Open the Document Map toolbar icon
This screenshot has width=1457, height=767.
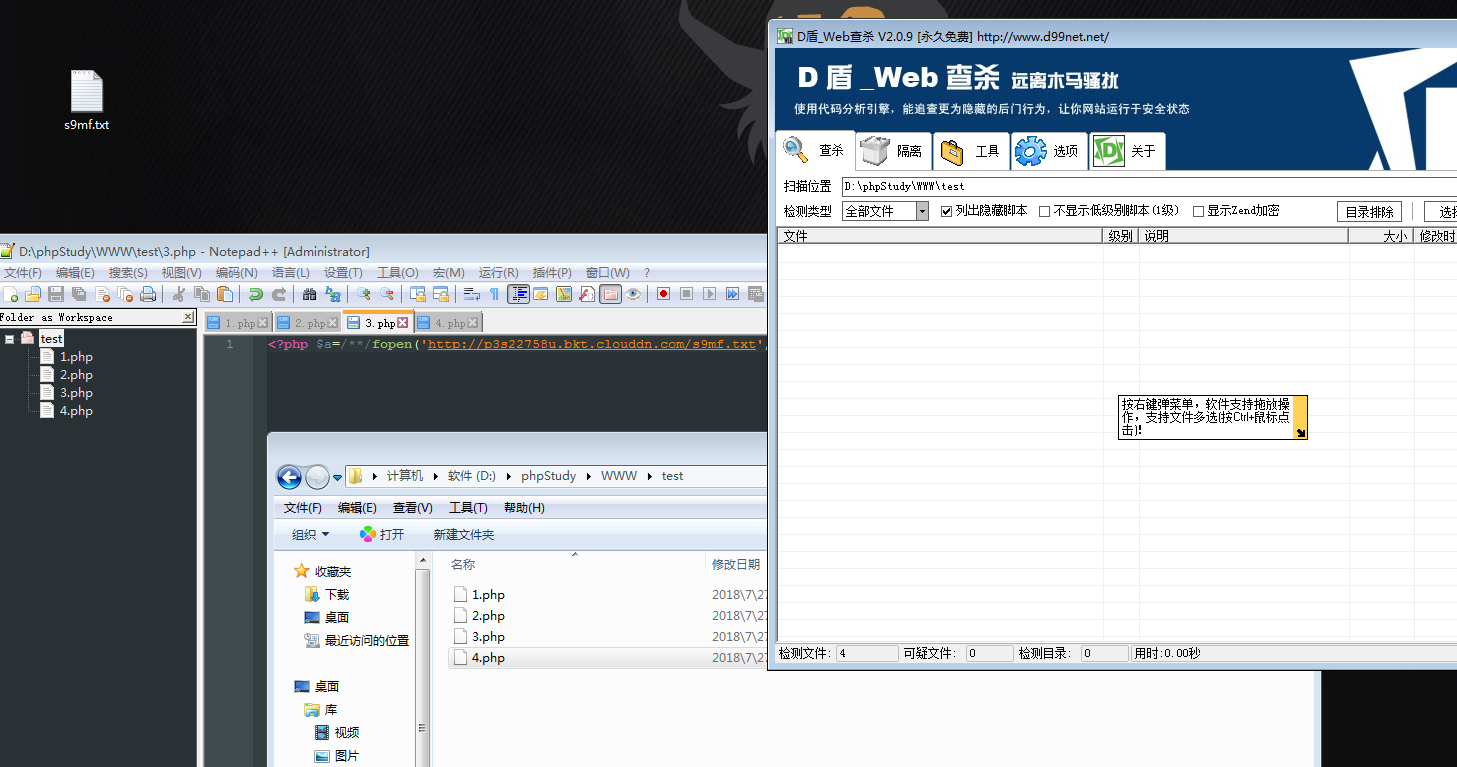point(564,294)
